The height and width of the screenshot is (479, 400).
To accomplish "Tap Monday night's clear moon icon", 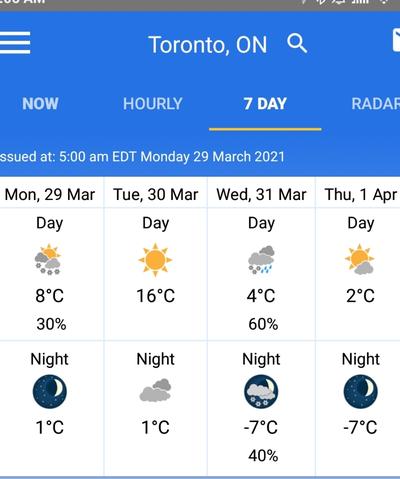I will coord(50,391).
